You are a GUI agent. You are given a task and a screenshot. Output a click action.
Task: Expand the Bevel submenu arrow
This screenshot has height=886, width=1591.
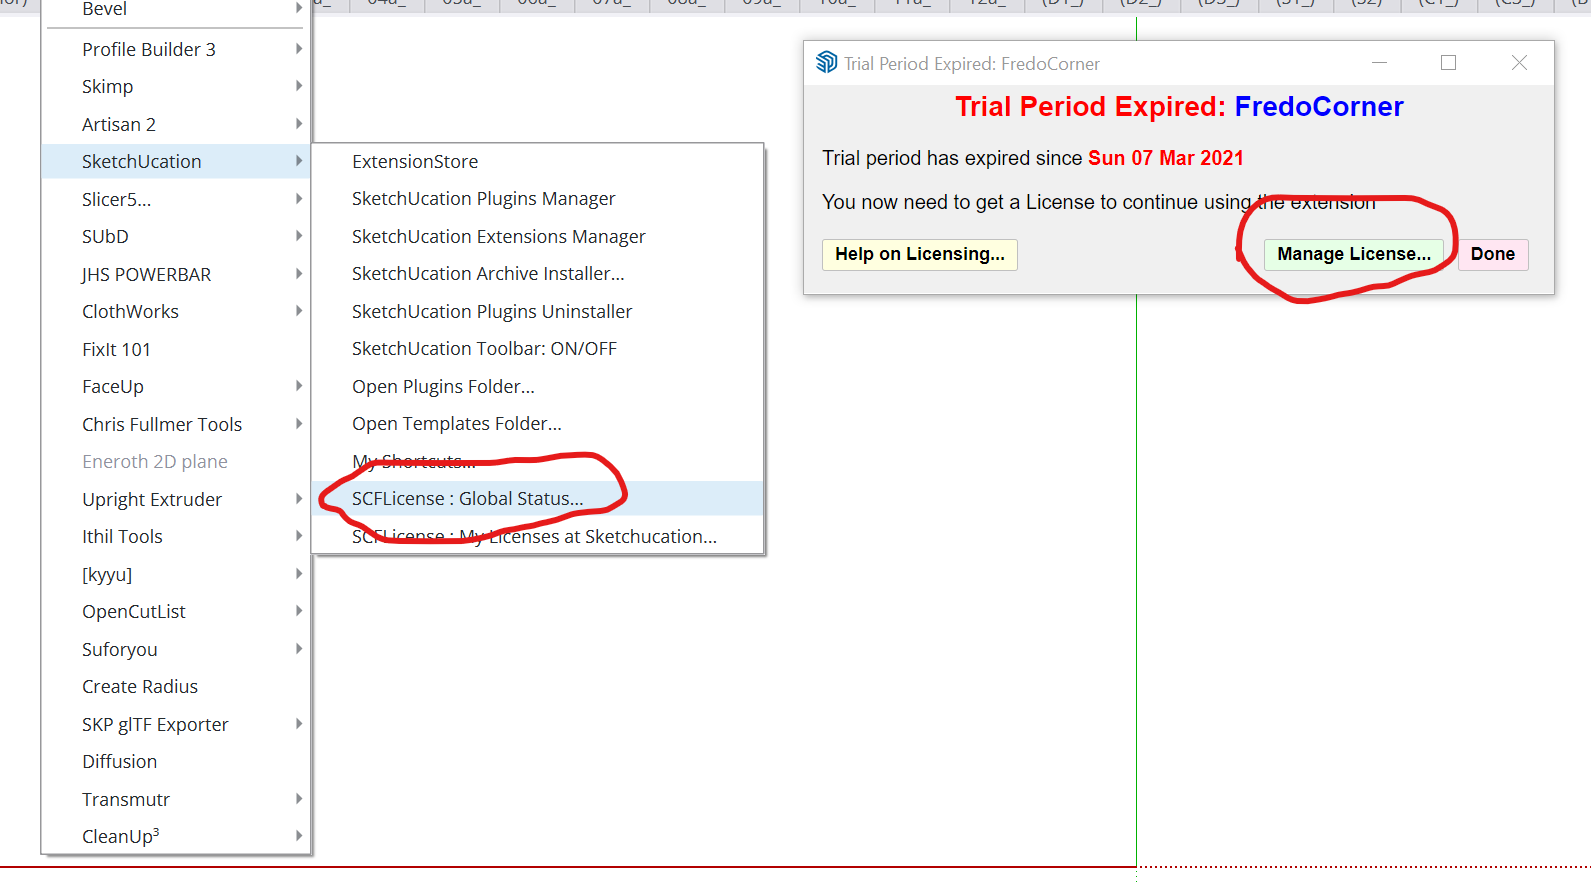click(x=298, y=8)
